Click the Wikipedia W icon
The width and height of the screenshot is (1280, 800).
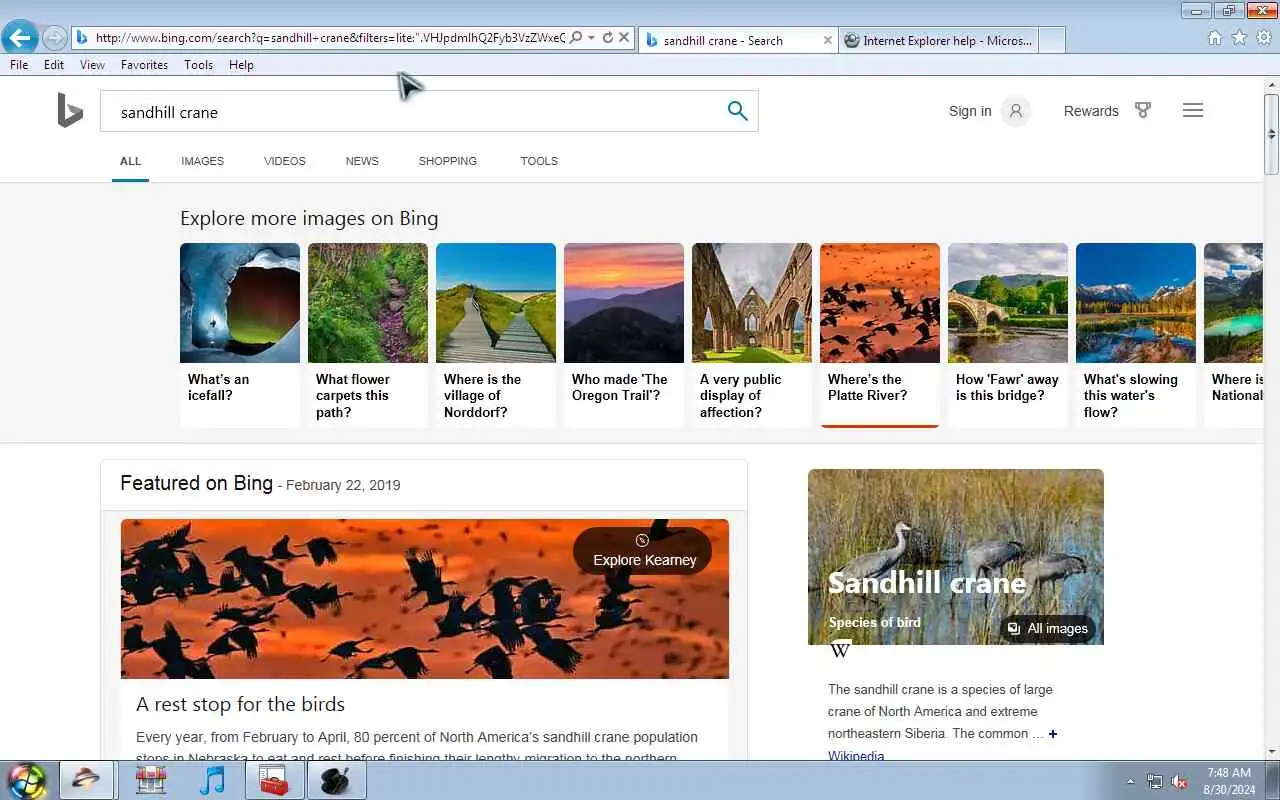840,650
